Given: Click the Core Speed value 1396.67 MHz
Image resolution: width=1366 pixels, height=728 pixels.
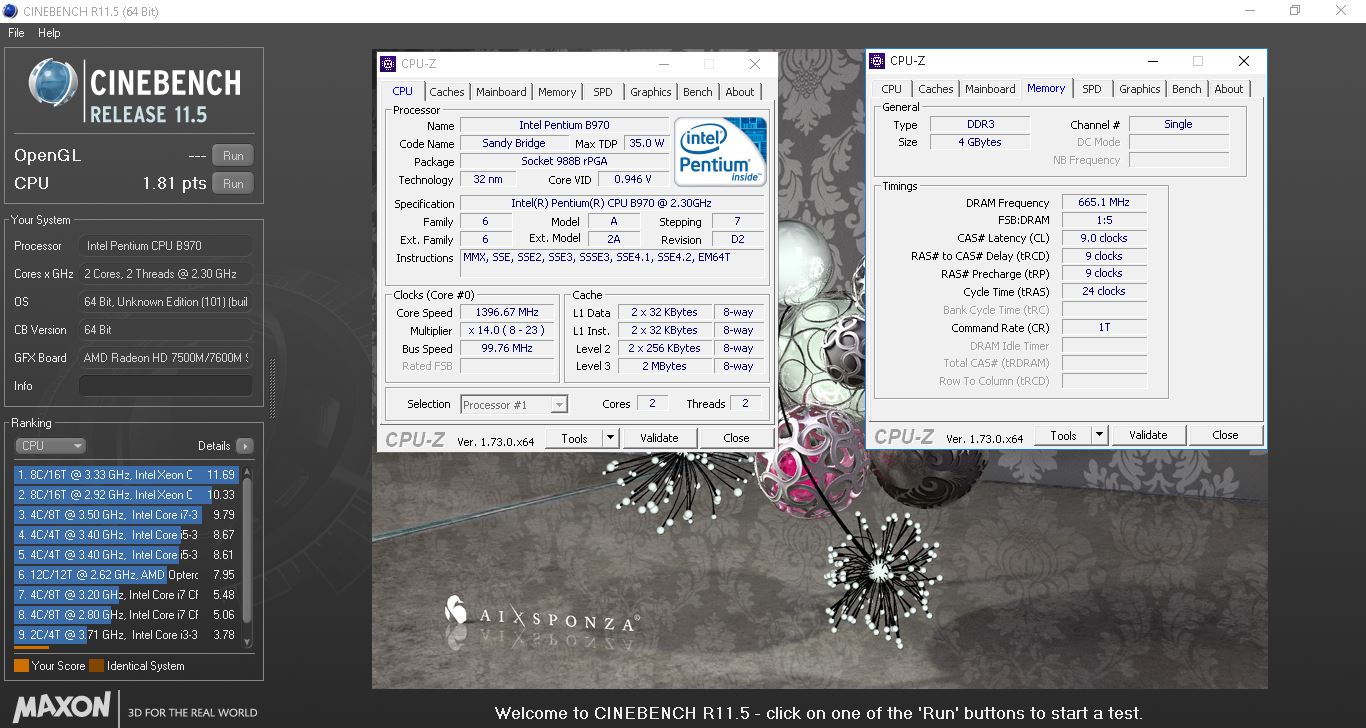Looking at the screenshot, I should (x=509, y=313).
